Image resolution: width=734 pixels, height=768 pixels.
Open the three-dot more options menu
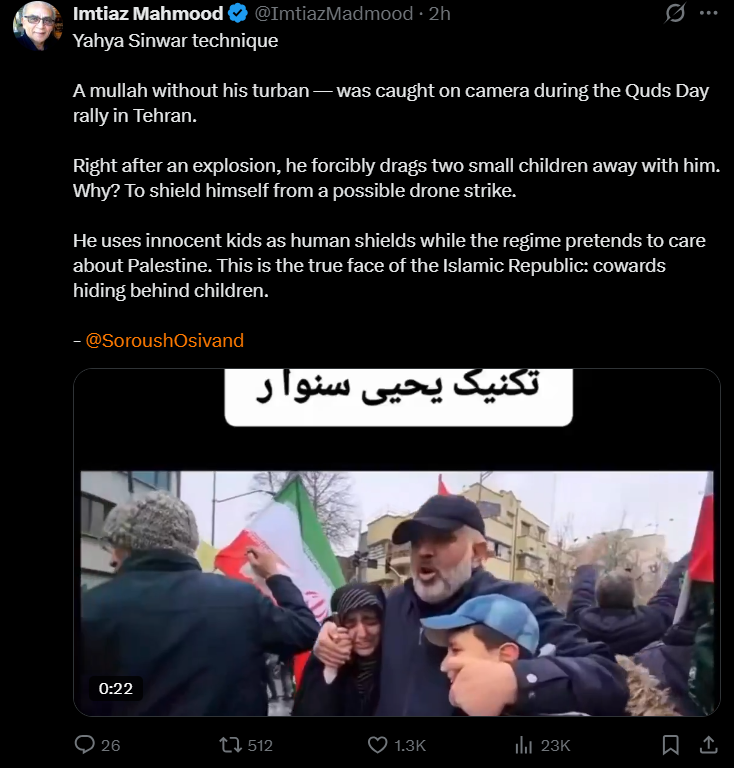(708, 13)
